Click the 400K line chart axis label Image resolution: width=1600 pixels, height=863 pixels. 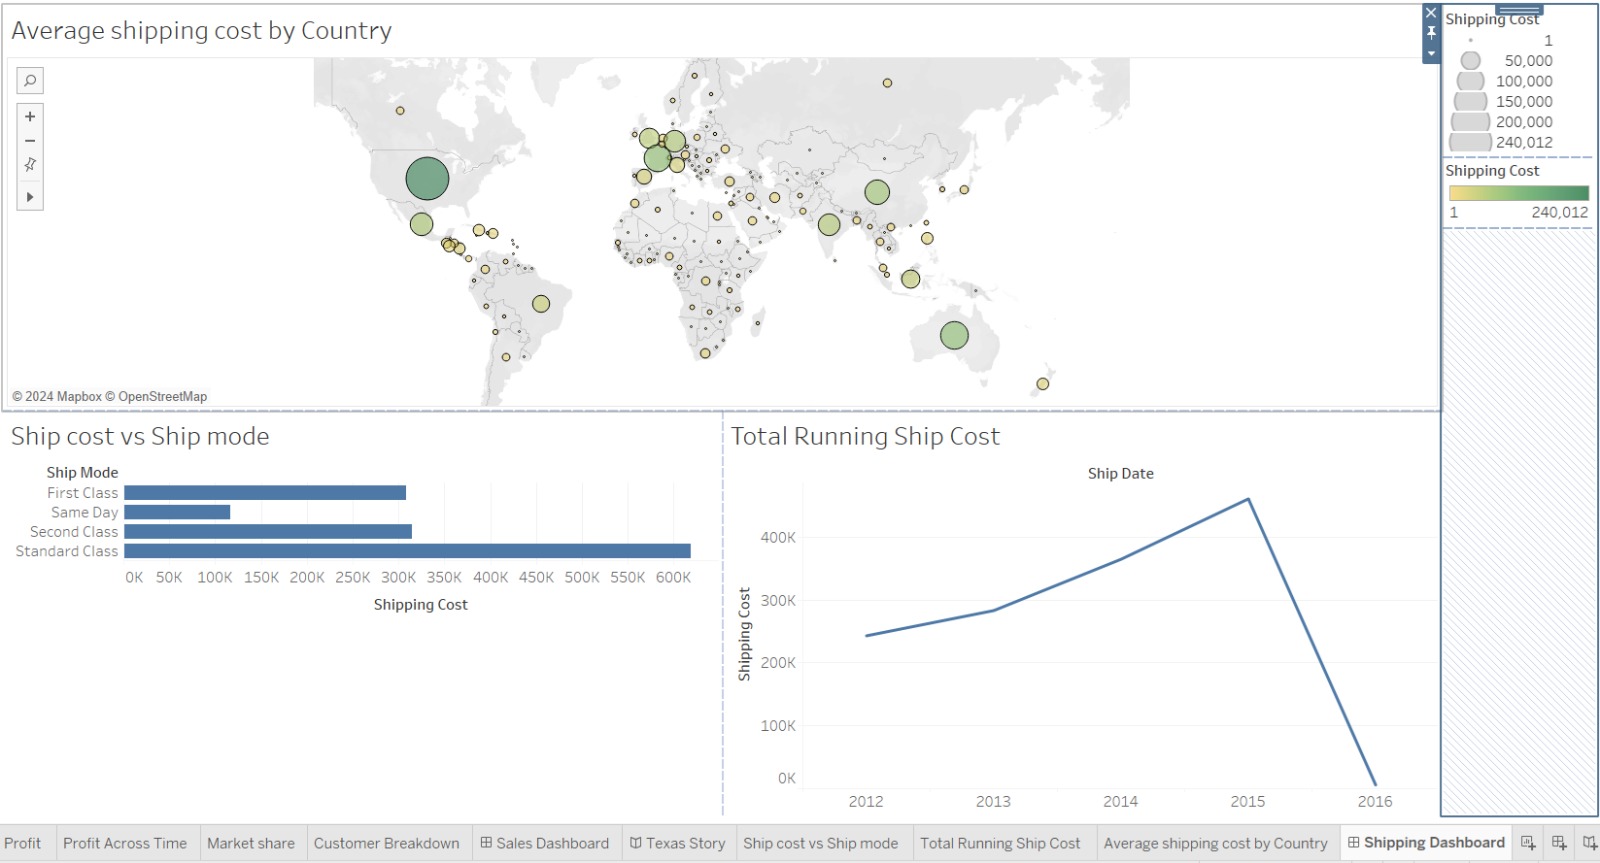coord(778,537)
